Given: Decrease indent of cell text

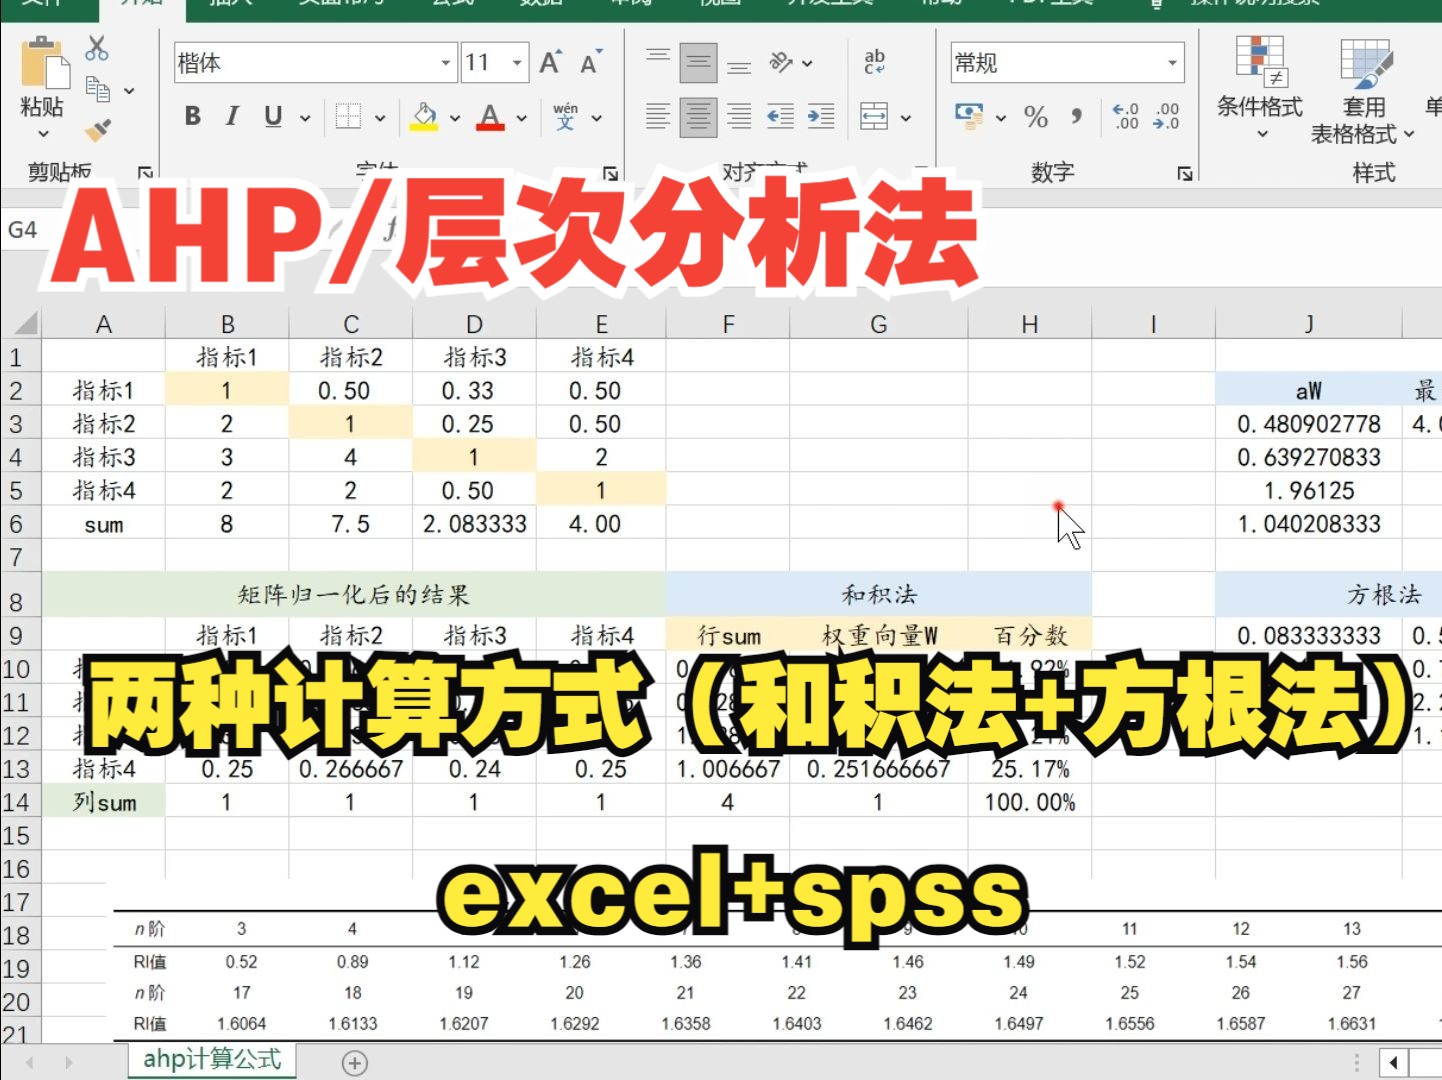Looking at the screenshot, I should click(x=780, y=117).
